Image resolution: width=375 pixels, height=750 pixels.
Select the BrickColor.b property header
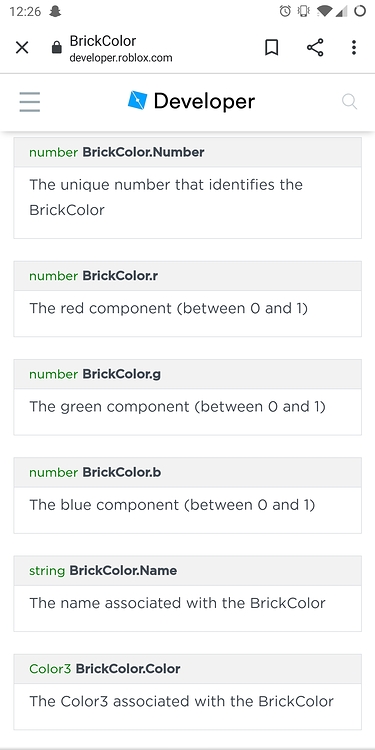tap(188, 473)
